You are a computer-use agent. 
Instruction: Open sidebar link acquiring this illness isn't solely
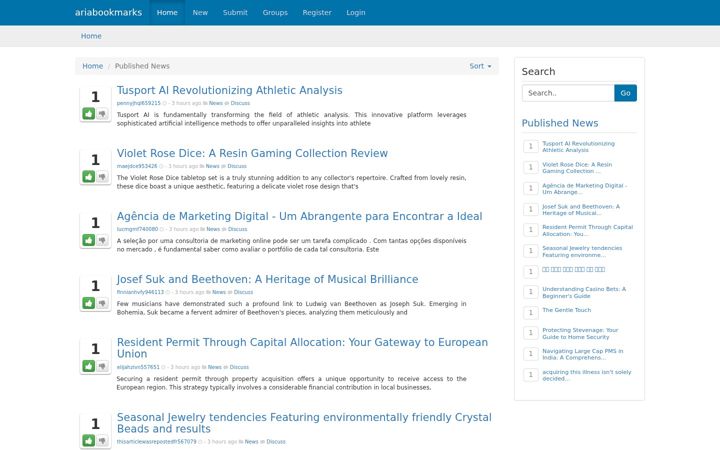(586, 375)
